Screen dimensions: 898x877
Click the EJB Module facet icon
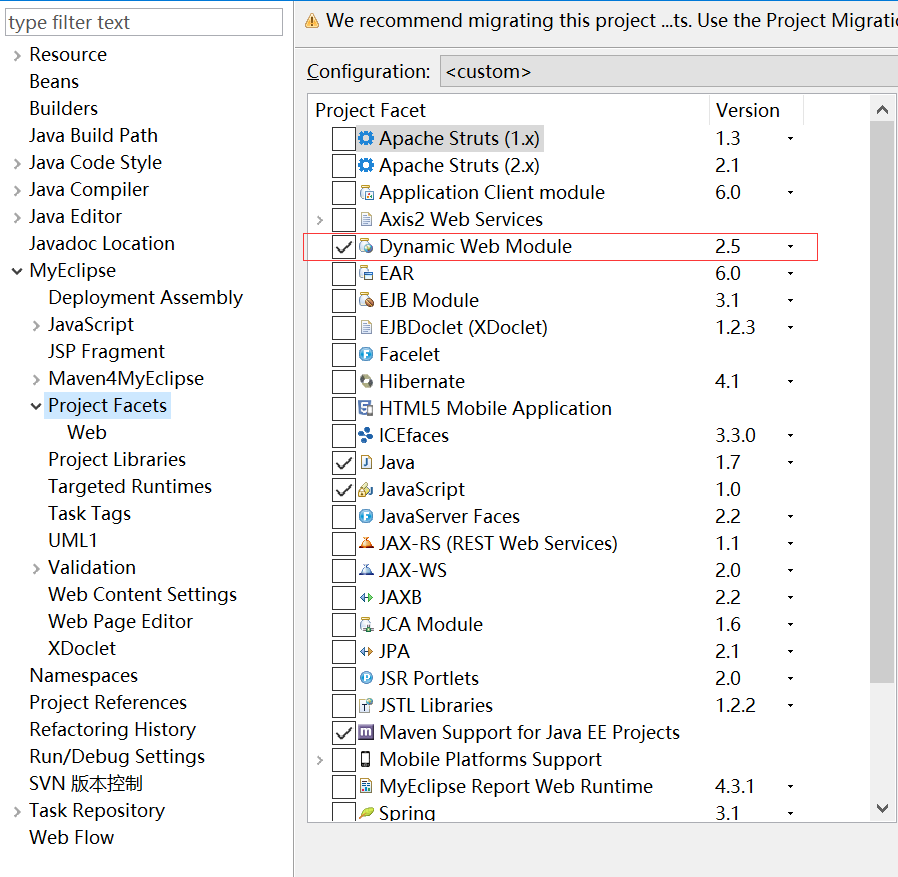[366, 301]
